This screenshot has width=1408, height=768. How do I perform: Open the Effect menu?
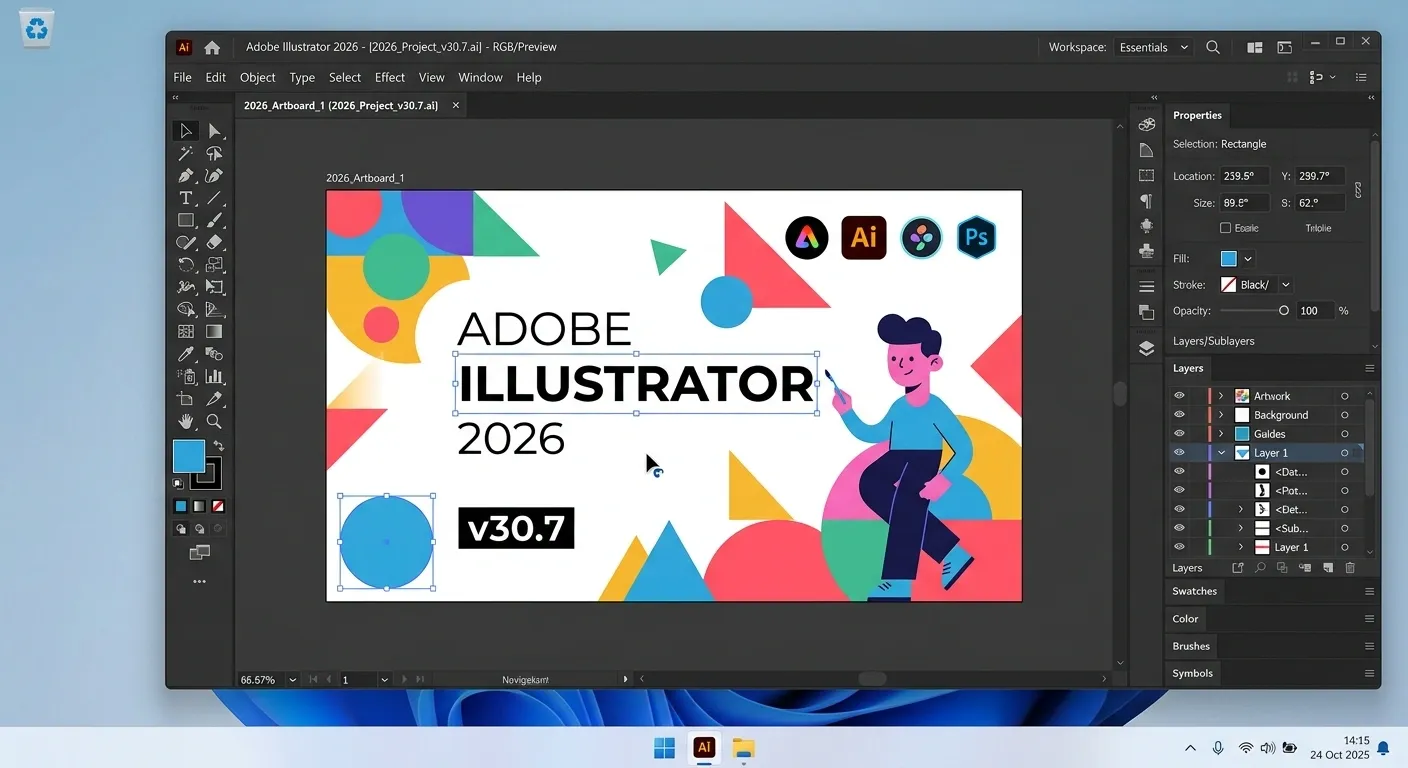[390, 77]
